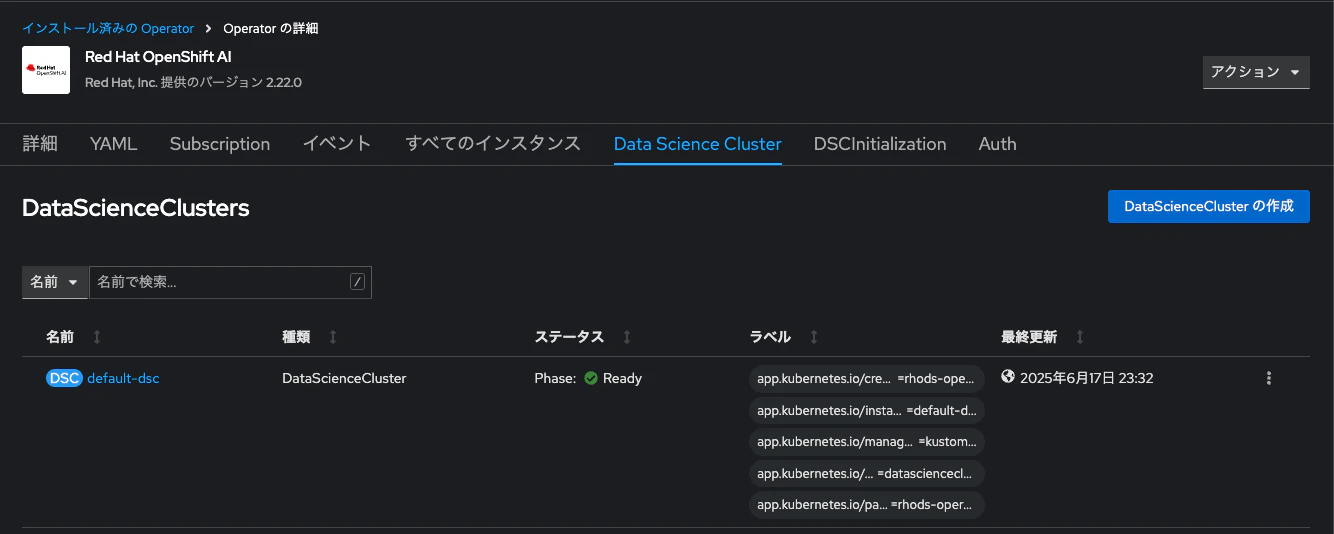
Task: Click the app.kubernetes.io/cre… label chip
Action: pos(866,379)
